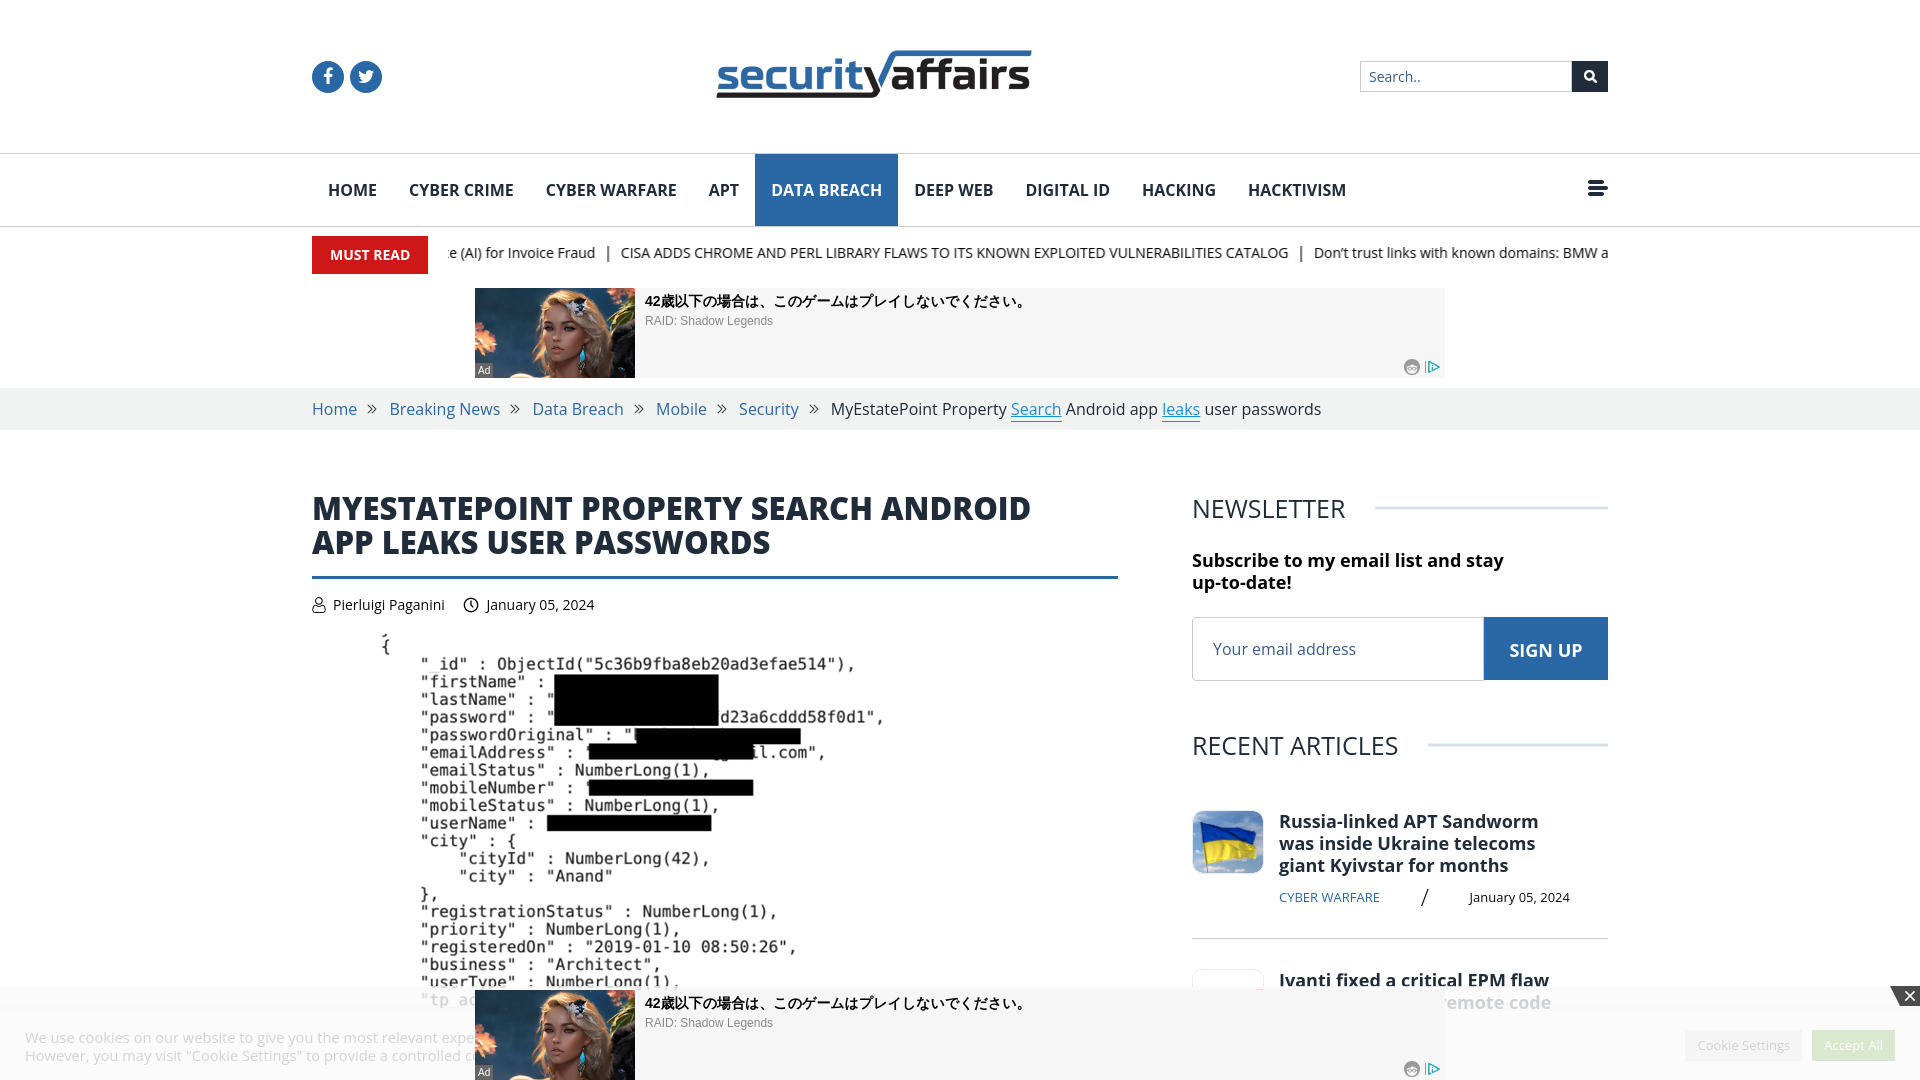This screenshot has height=1080, width=1920.
Task: Open the Facebook social icon
Action: (x=327, y=75)
